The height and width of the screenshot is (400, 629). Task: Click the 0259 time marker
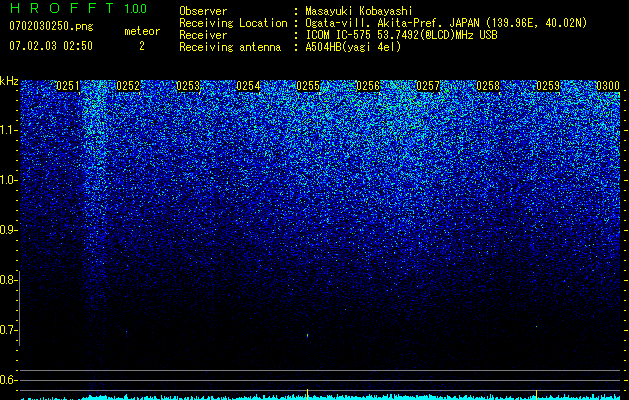(548, 86)
